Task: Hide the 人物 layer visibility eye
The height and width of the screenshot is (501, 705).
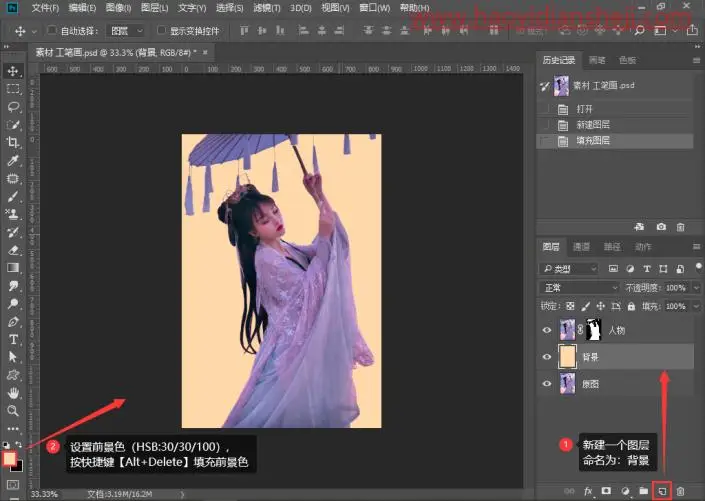Action: pos(547,330)
